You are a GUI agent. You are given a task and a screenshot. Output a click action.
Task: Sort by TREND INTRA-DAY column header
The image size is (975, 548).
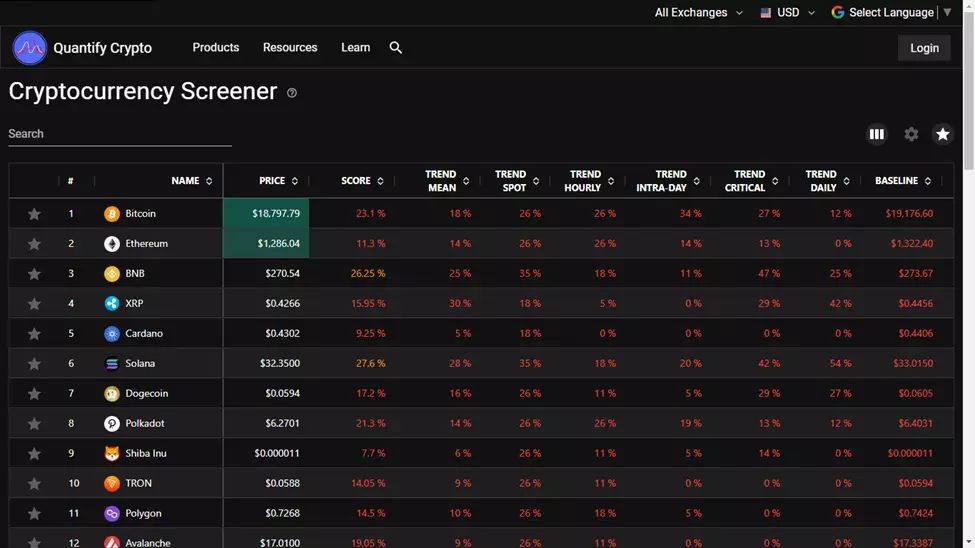coord(668,181)
